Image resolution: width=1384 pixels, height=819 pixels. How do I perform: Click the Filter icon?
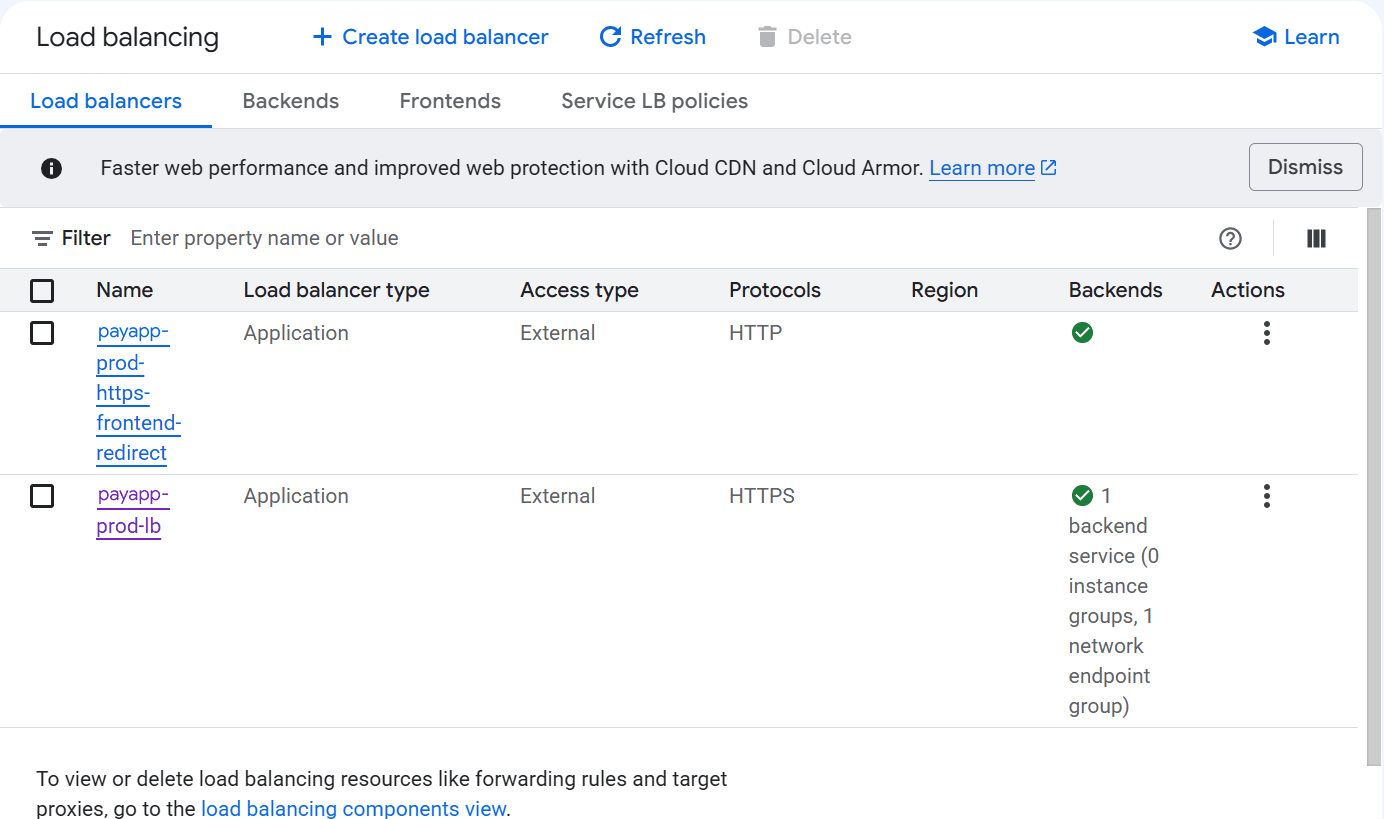tap(42, 238)
